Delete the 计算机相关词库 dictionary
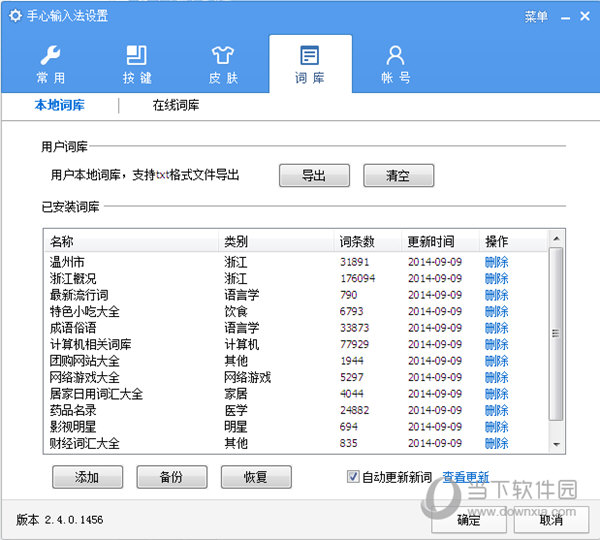This screenshot has height=540, width=600. coord(496,344)
